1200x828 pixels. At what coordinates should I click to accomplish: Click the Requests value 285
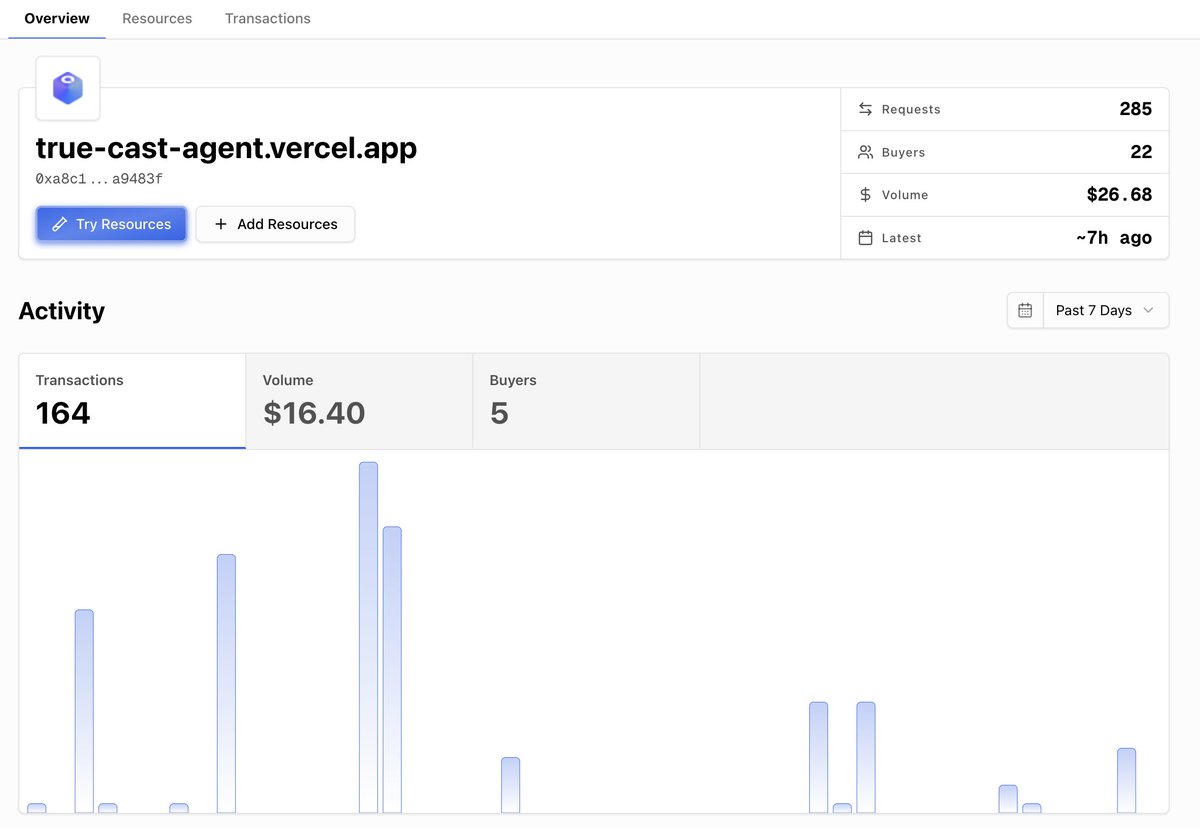[1136, 109]
